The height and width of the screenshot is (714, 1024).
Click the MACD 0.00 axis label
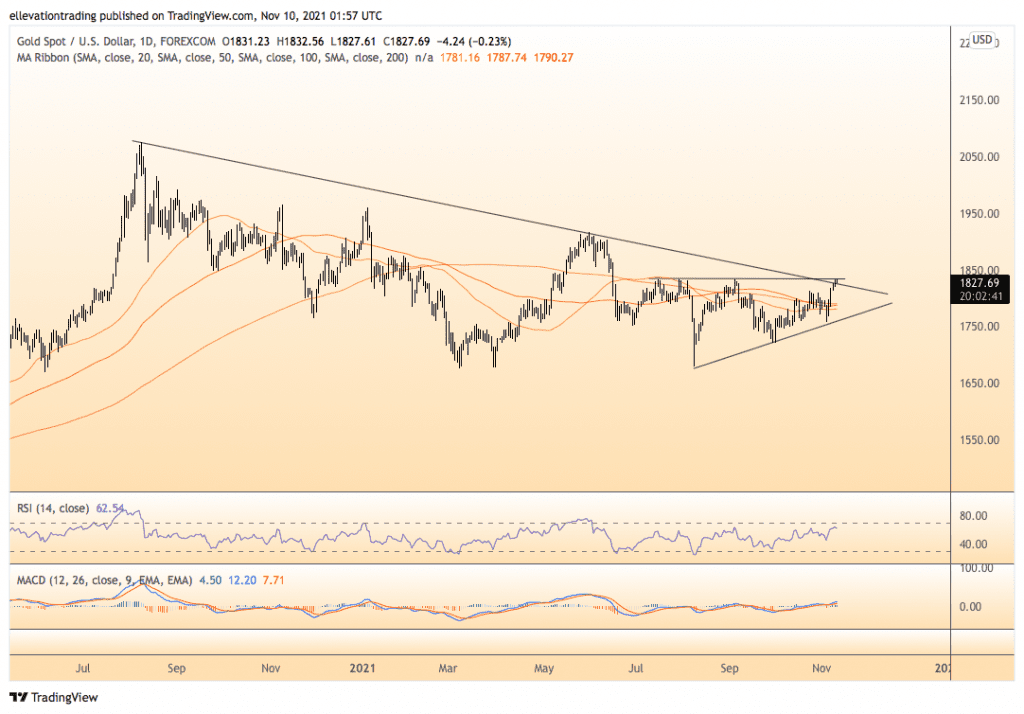pos(970,607)
